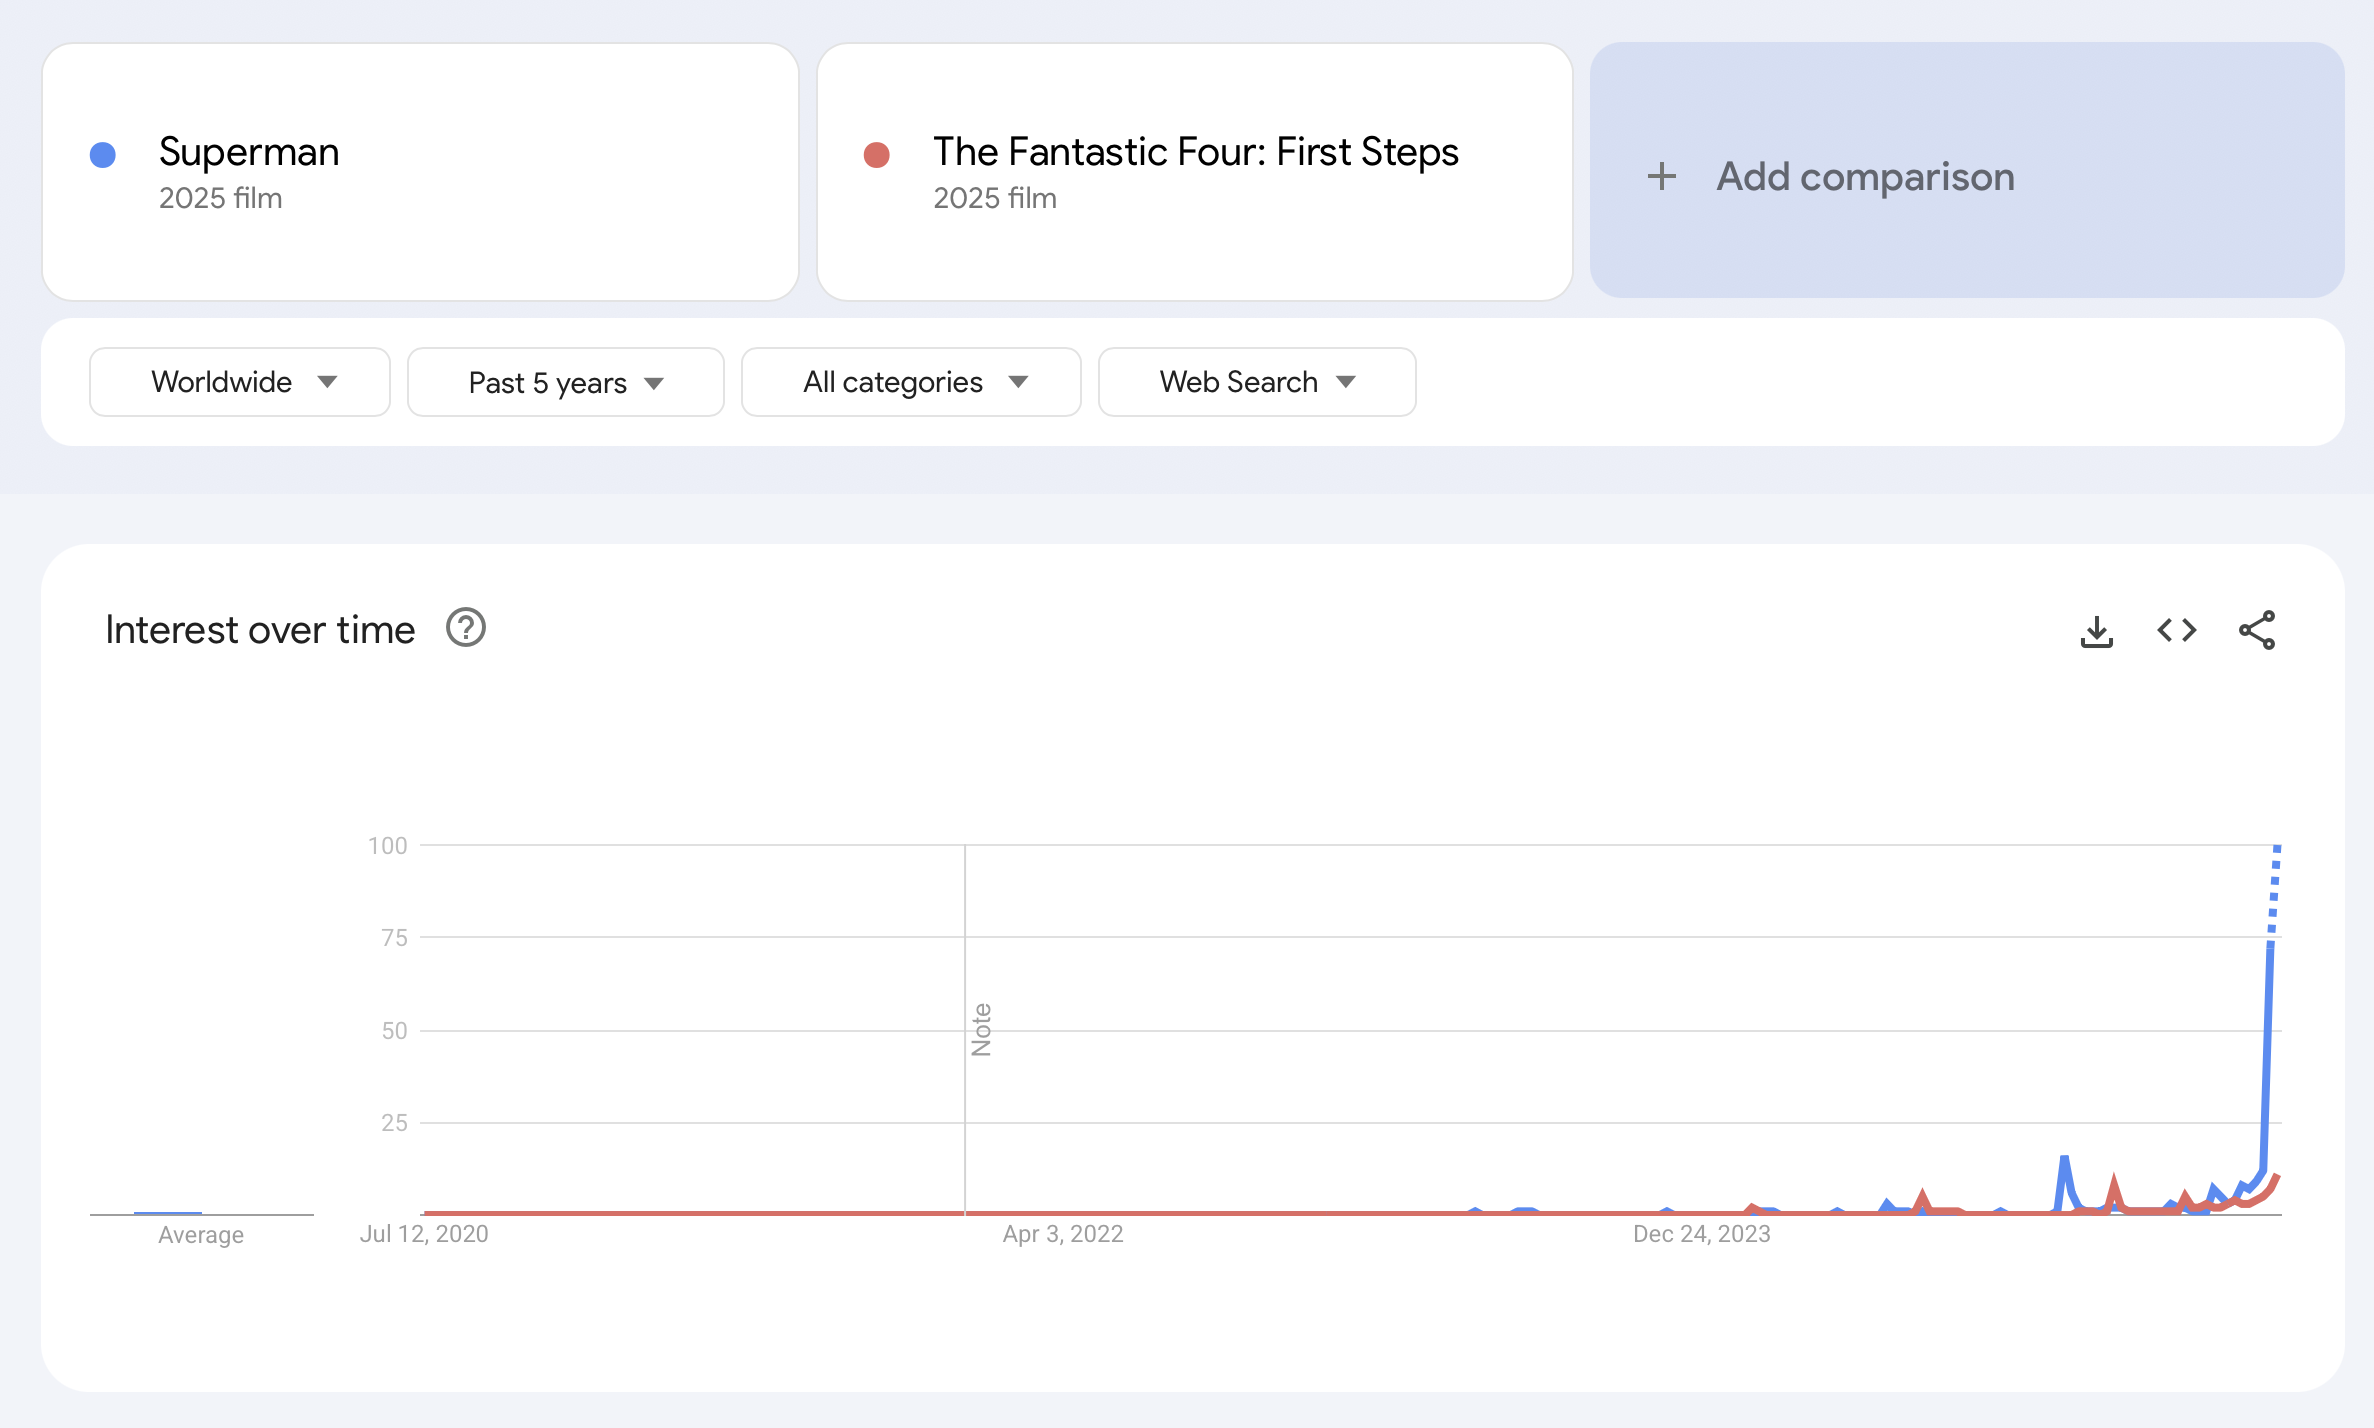Click the Apr 3, 2022 axis label
Image resolution: width=2374 pixels, height=1428 pixels.
[x=1063, y=1234]
